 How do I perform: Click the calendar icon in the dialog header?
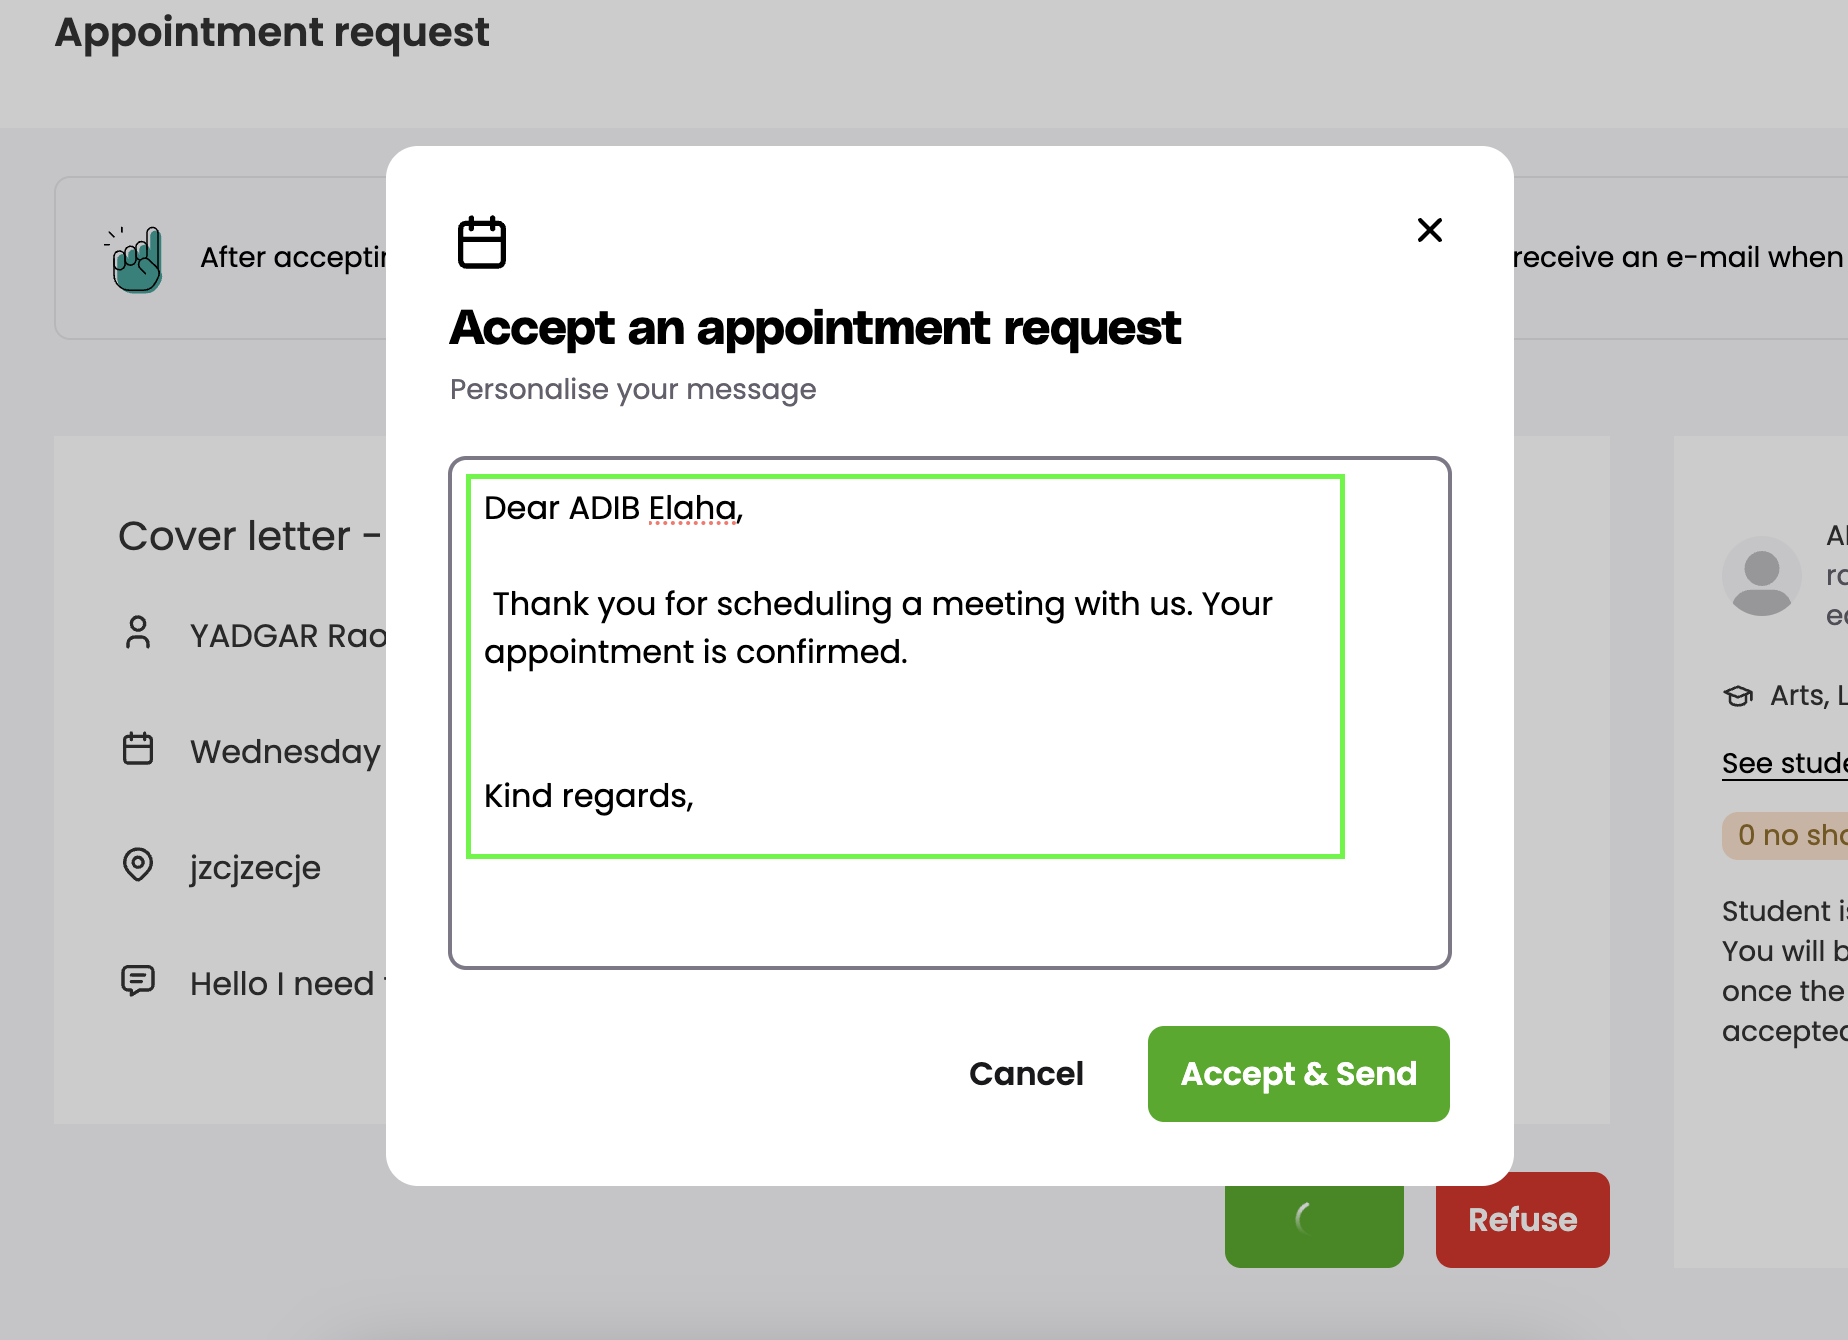(x=482, y=243)
